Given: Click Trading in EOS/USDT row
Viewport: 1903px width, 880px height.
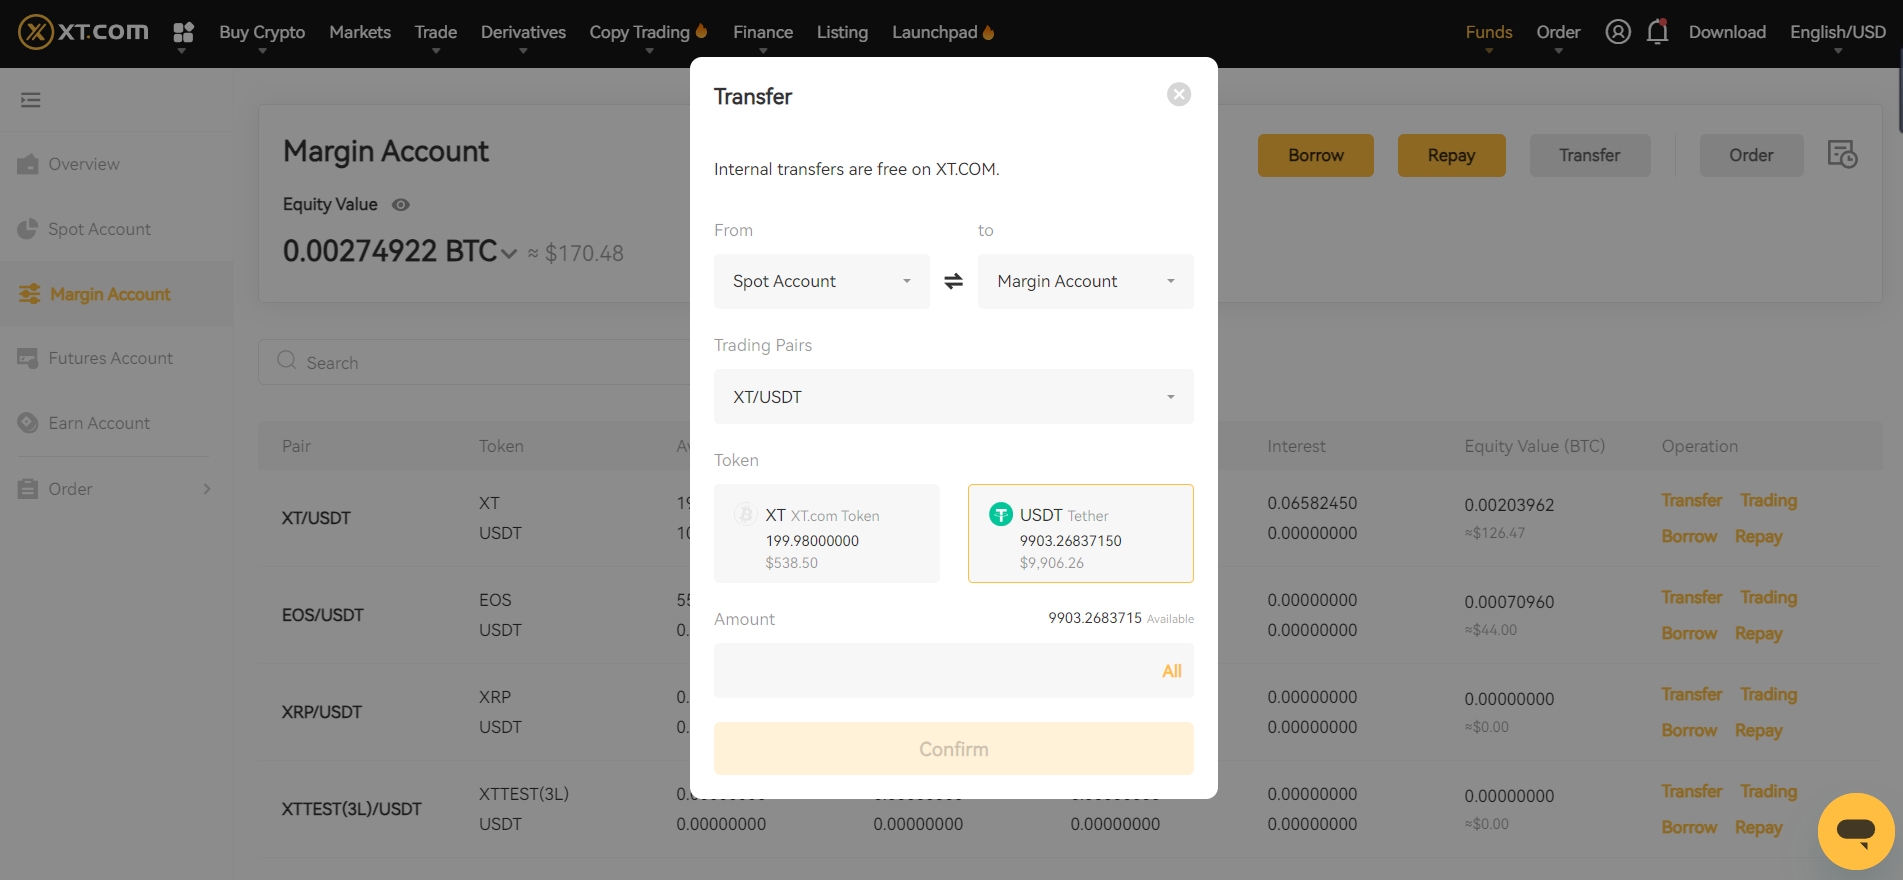Looking at the screenshot, I should 1768,597.
